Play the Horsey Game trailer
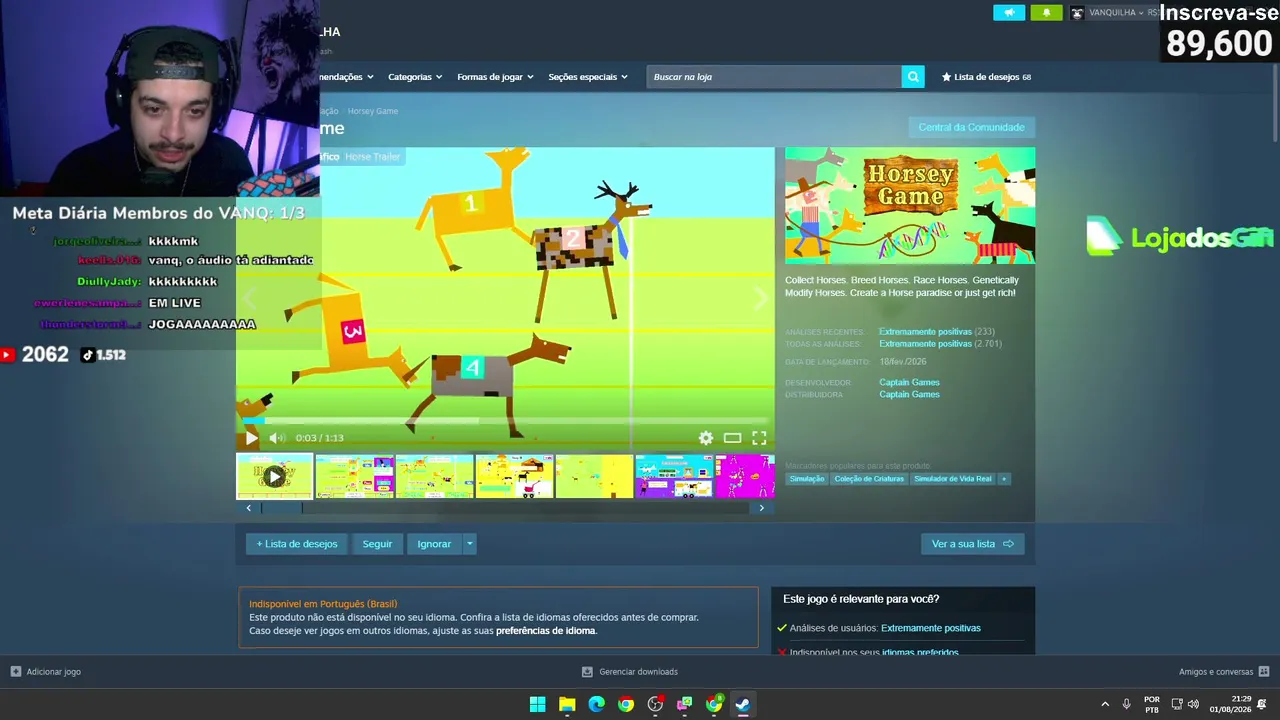The height and width of the screenshot is (720, 1280). (251, 438)
